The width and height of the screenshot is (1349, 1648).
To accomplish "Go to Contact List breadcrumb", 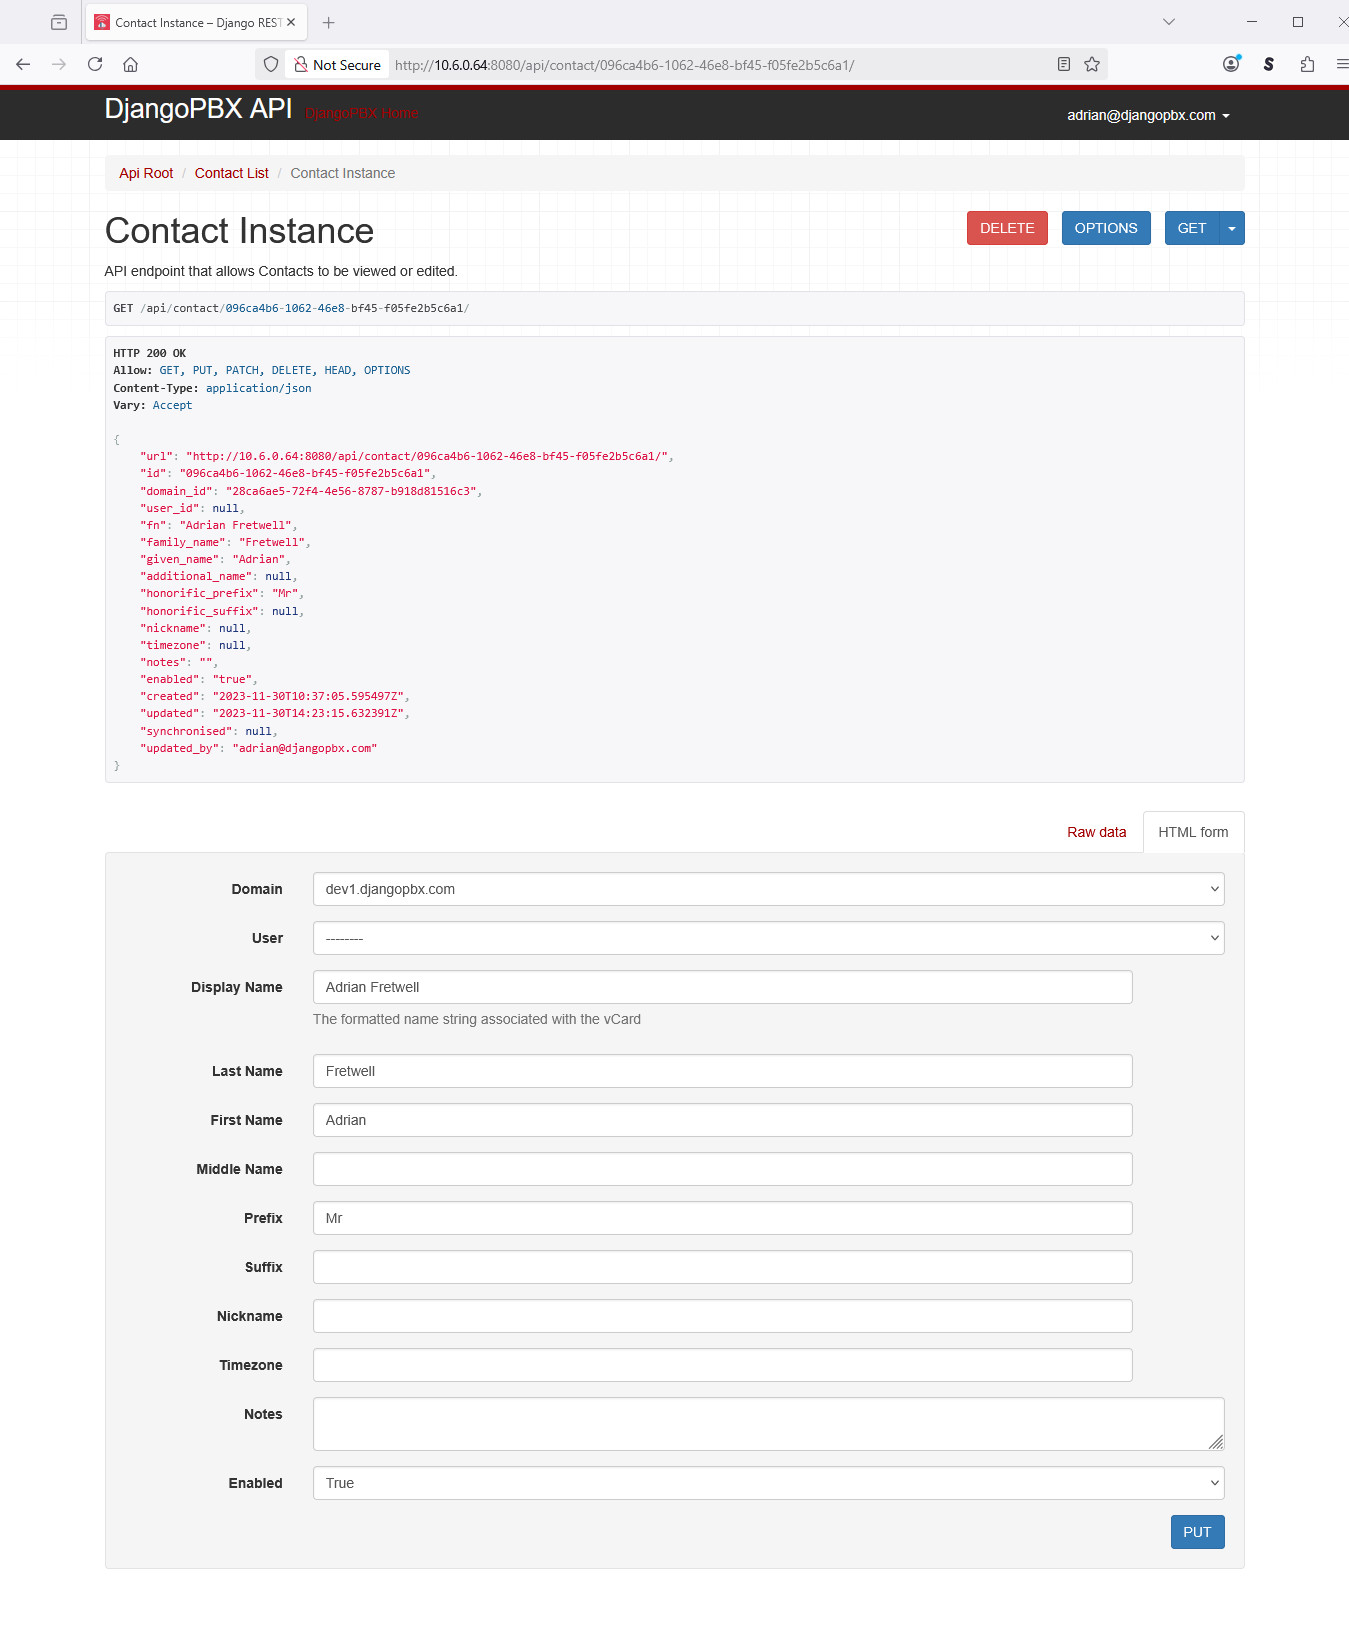I will (232, 173).
